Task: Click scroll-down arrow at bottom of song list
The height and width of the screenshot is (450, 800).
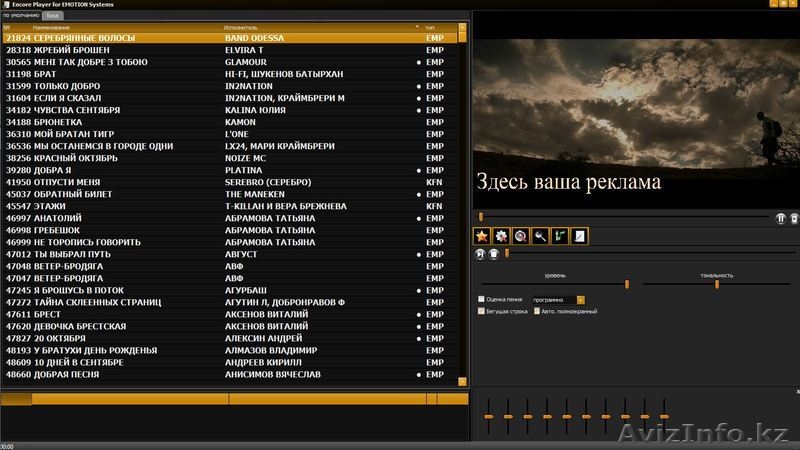Action: pos(461,381)
